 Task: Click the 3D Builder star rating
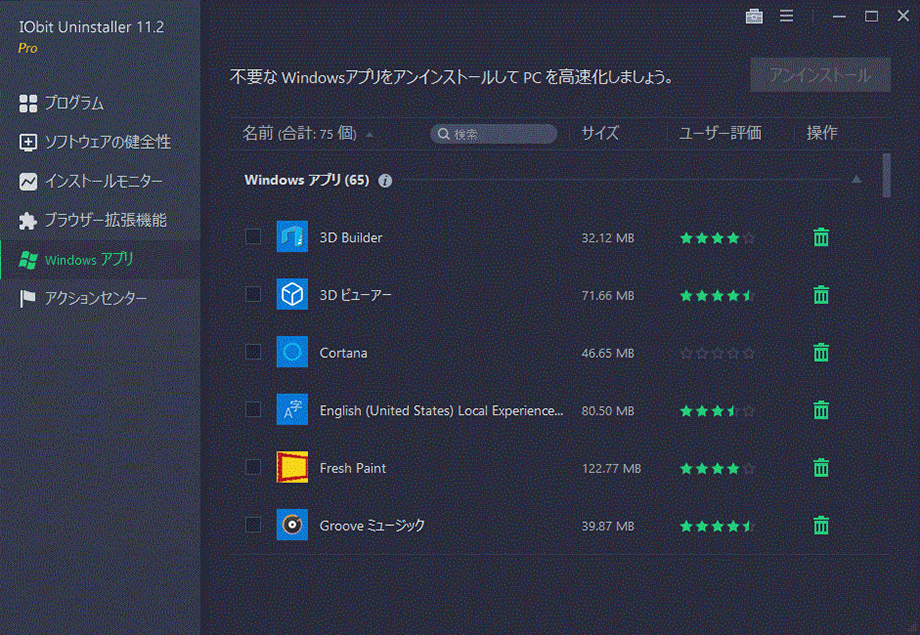coord(717,238)
